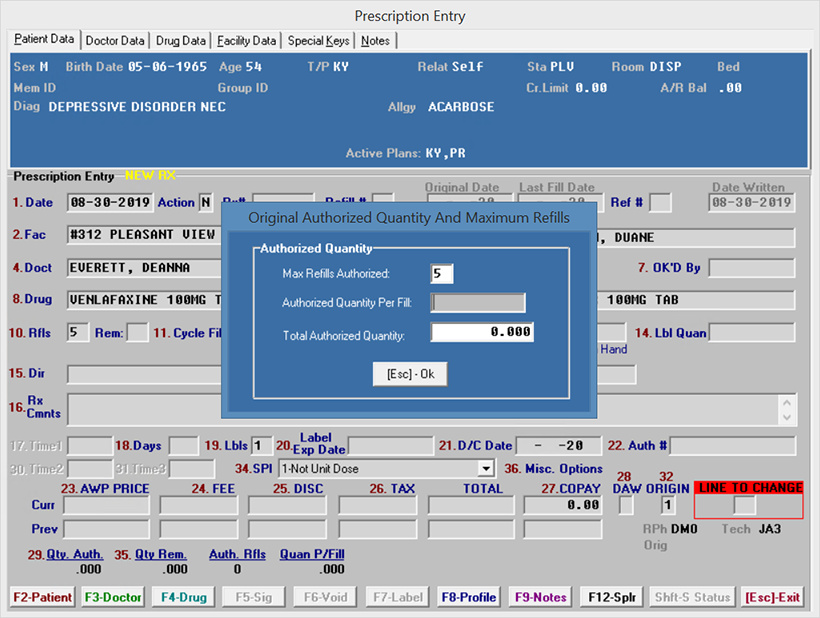Click the F12-Splr button

pos(611,597)
